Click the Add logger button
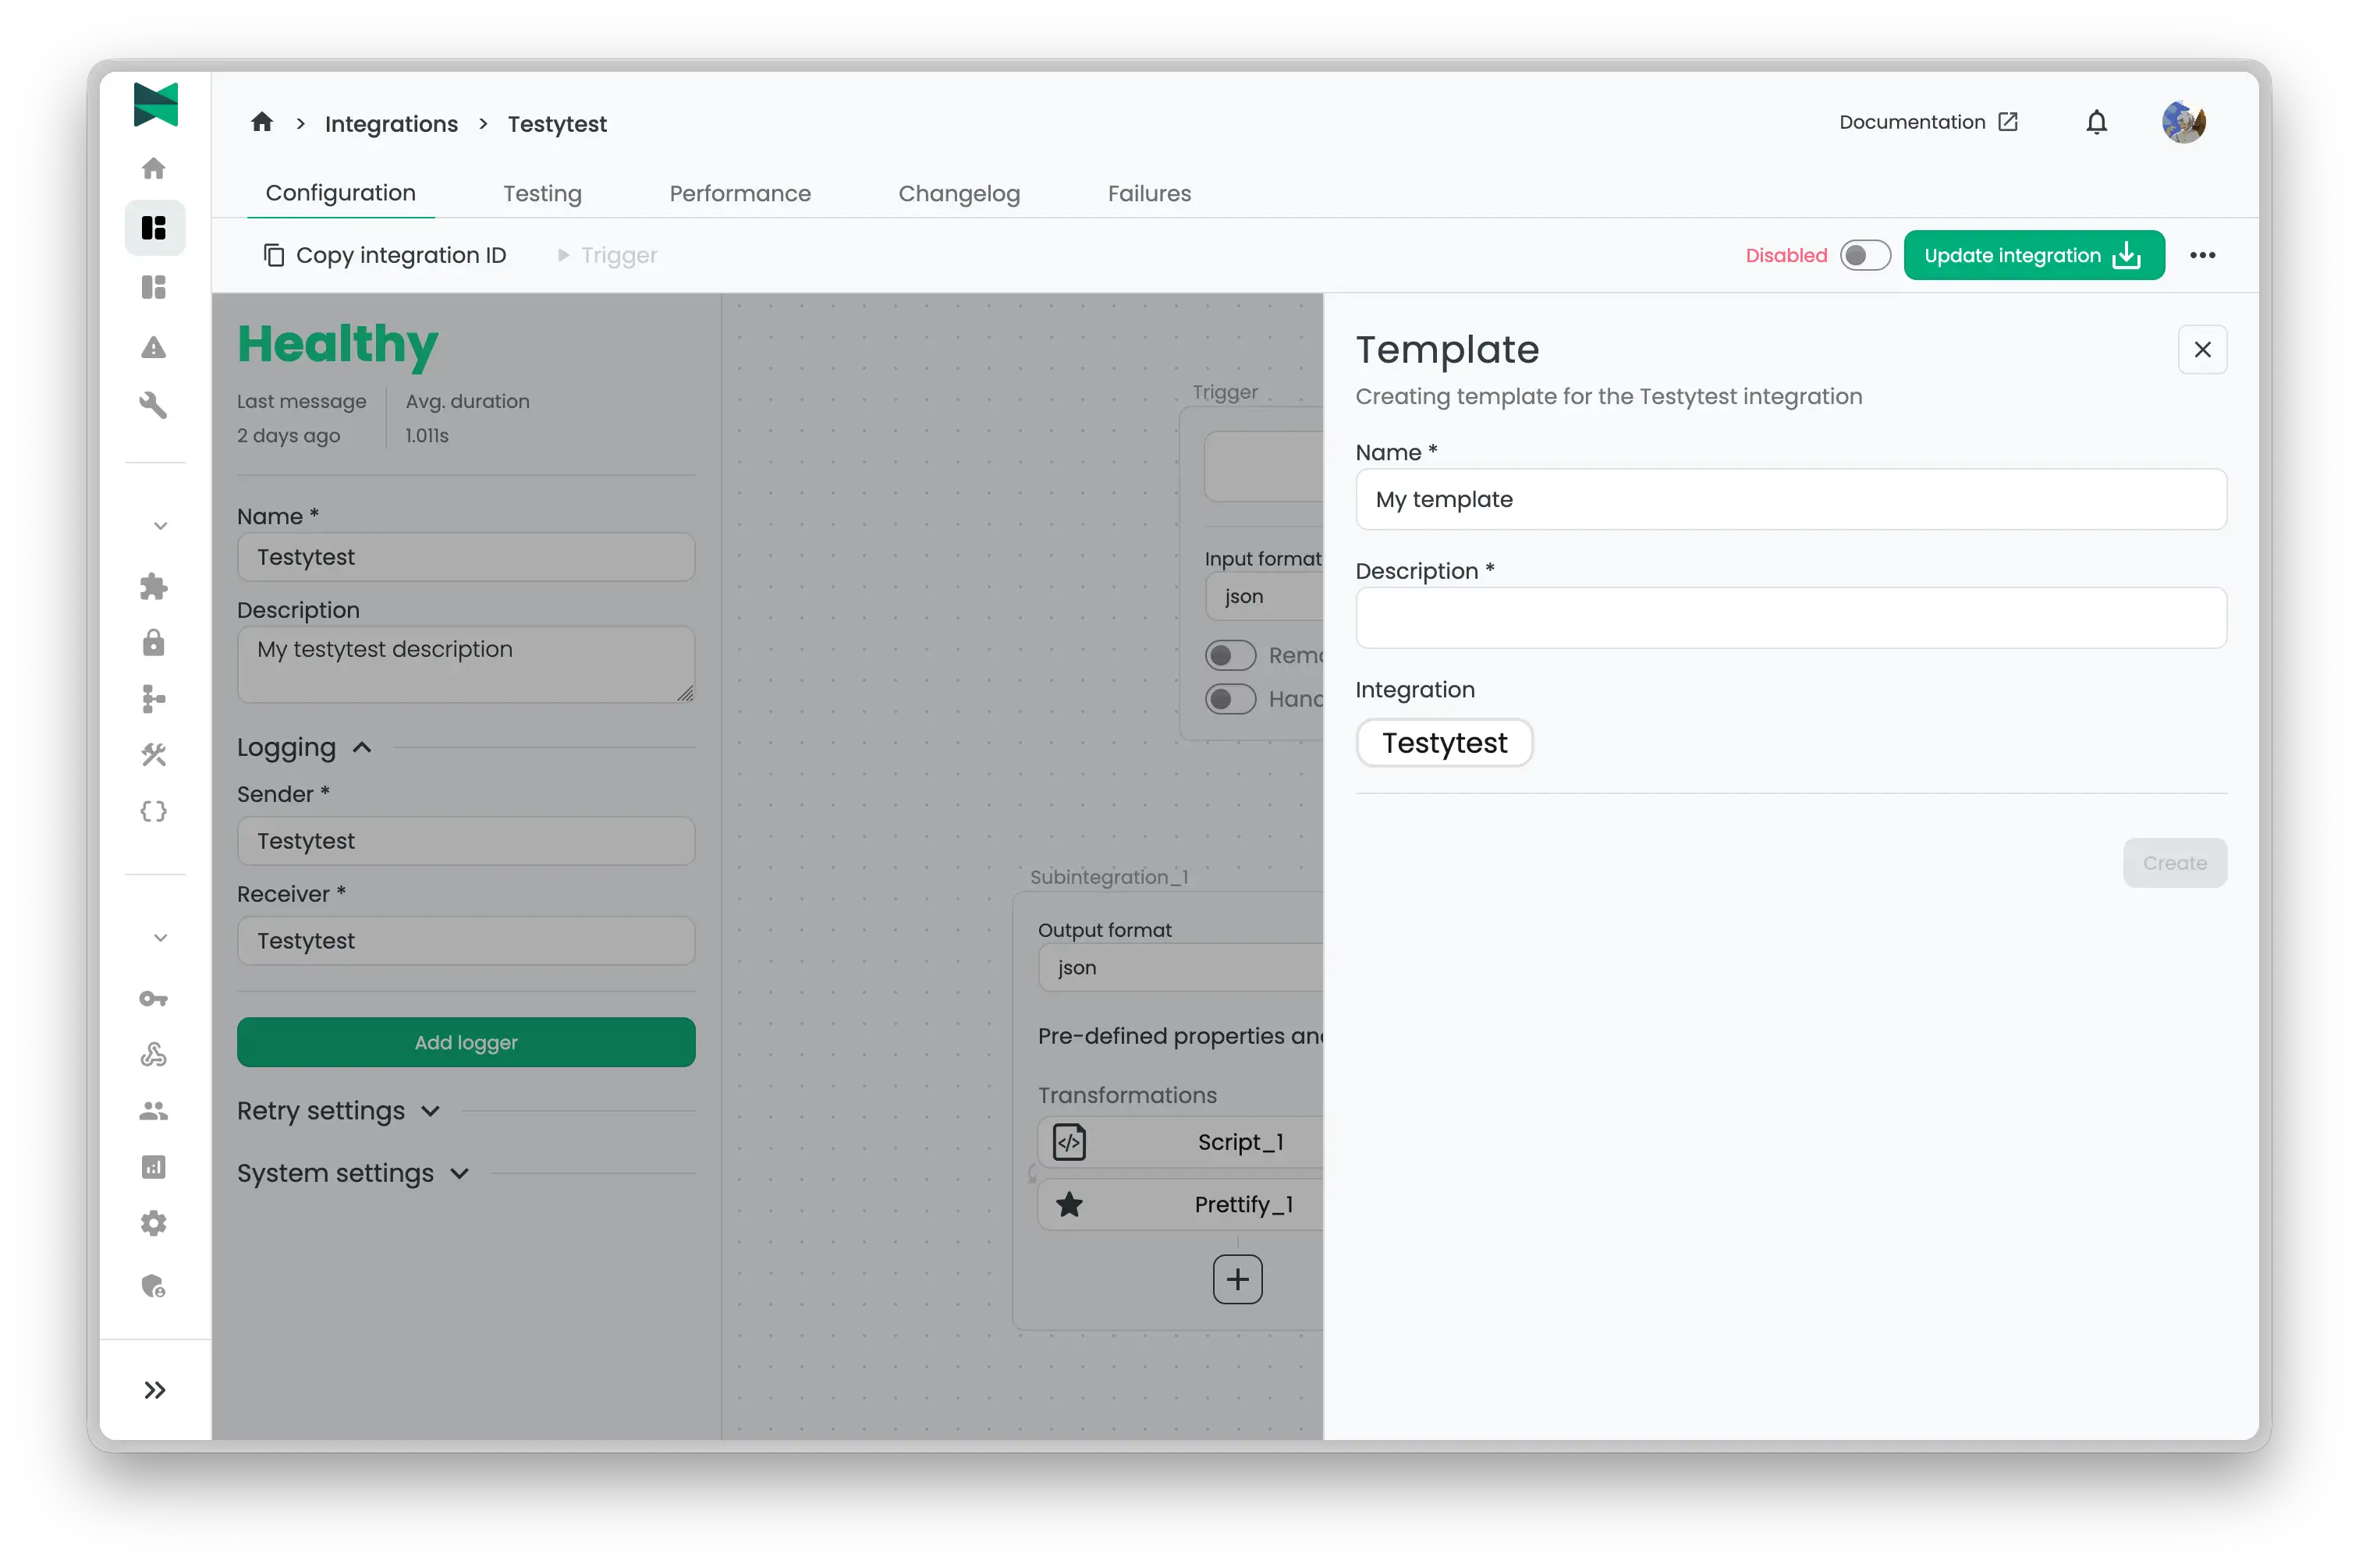Viewport: 2359px width, 1568px height. point(465,1042)
